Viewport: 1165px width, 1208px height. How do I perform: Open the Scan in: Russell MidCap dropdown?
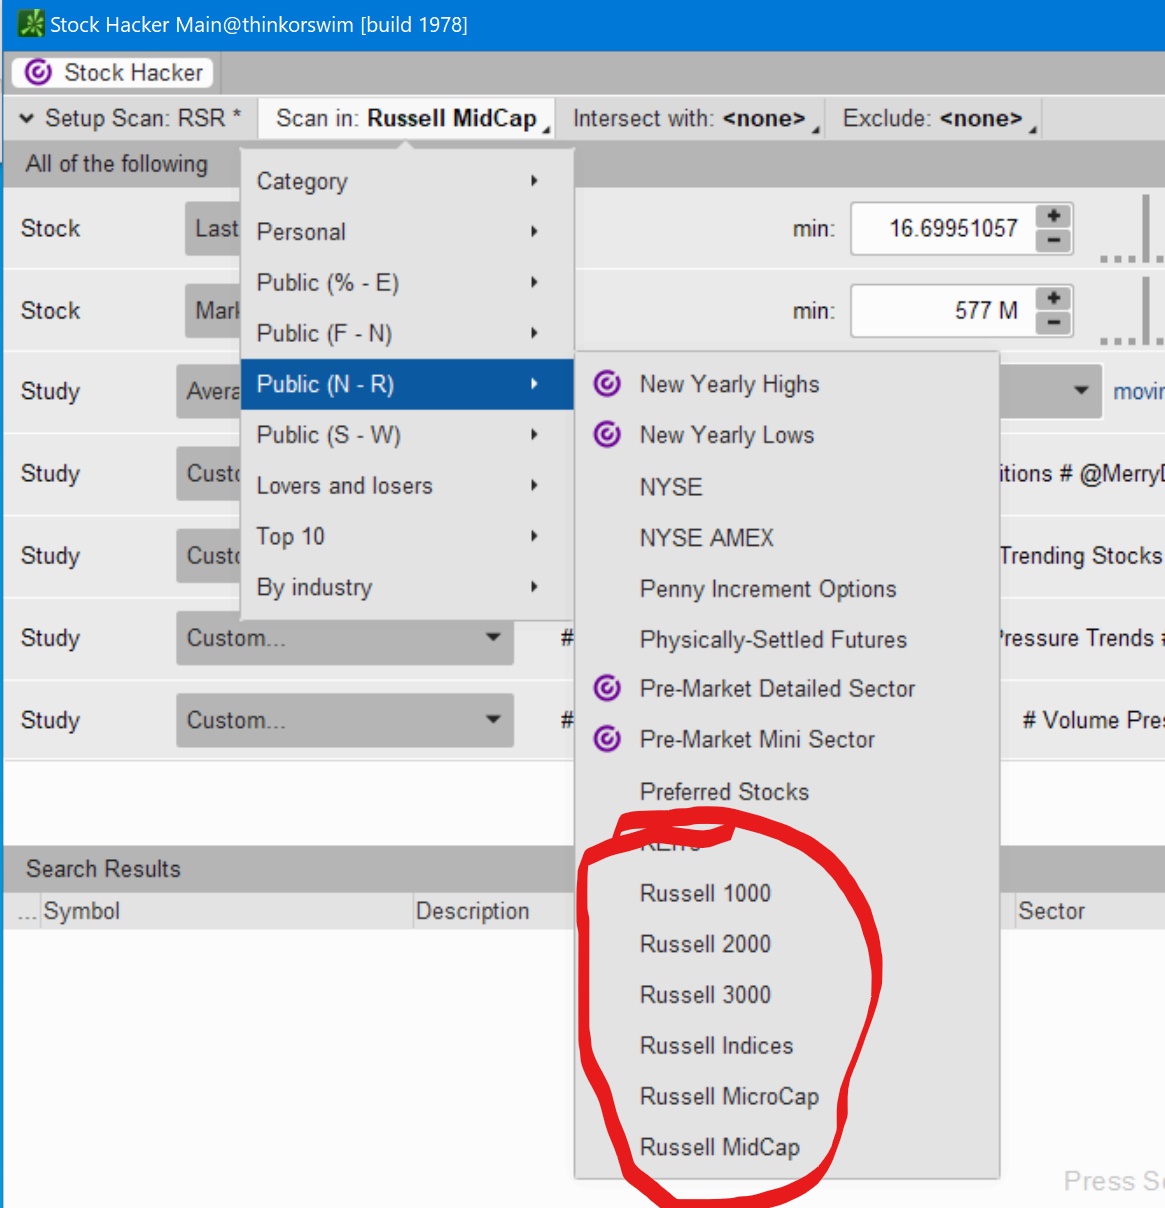click(x=406, y=119)
